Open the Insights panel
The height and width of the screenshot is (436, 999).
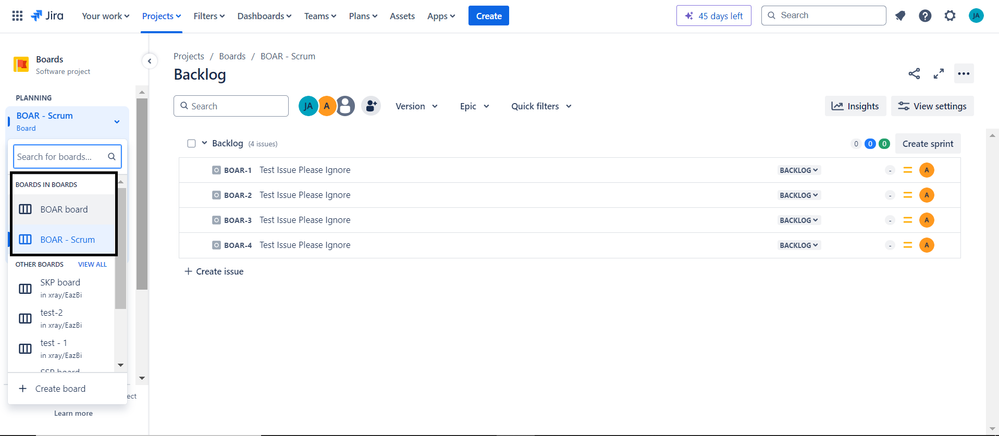pos(856,106)
